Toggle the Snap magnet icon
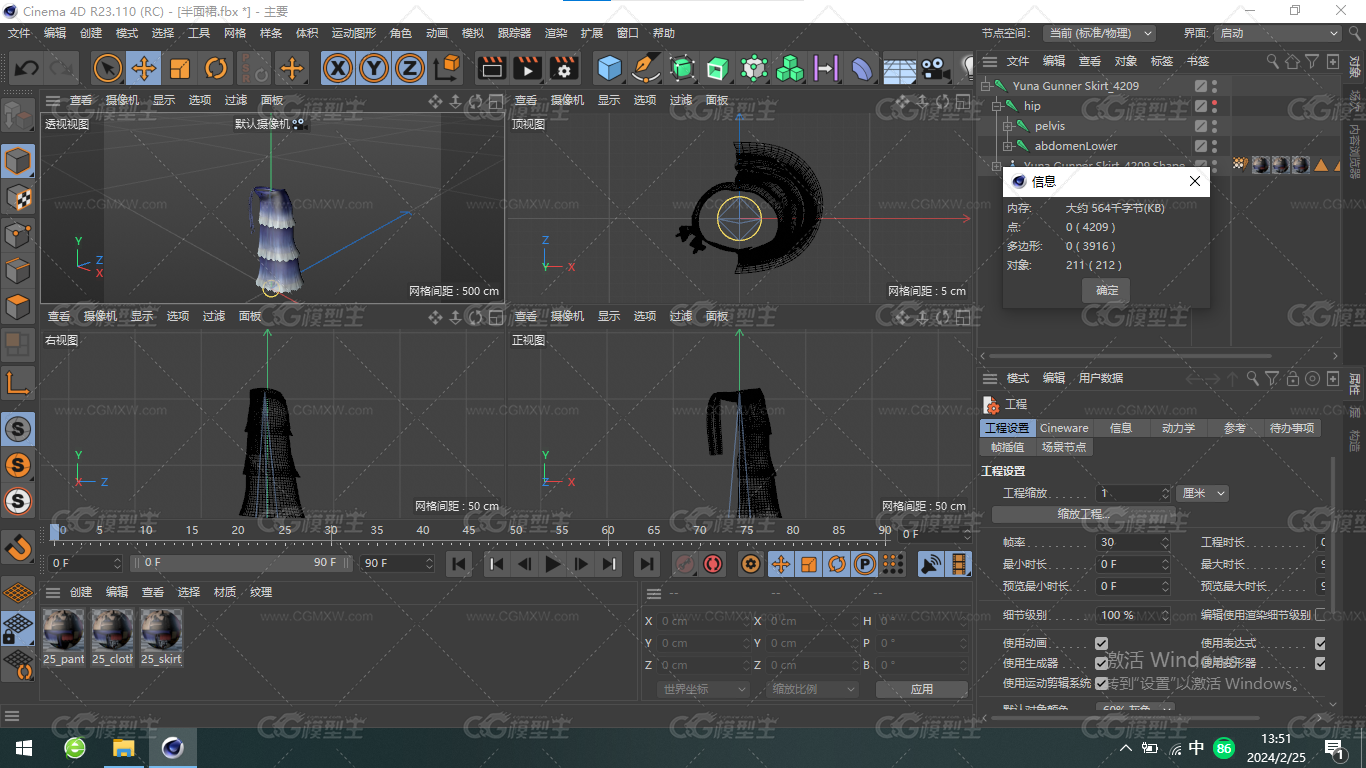This screenshot has width=1366, height=768. [18, 548]
